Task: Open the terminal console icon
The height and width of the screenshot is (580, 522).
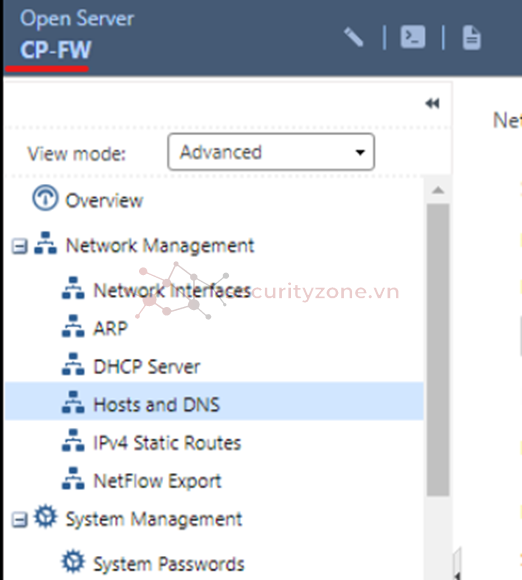Action: pos(412,37)
